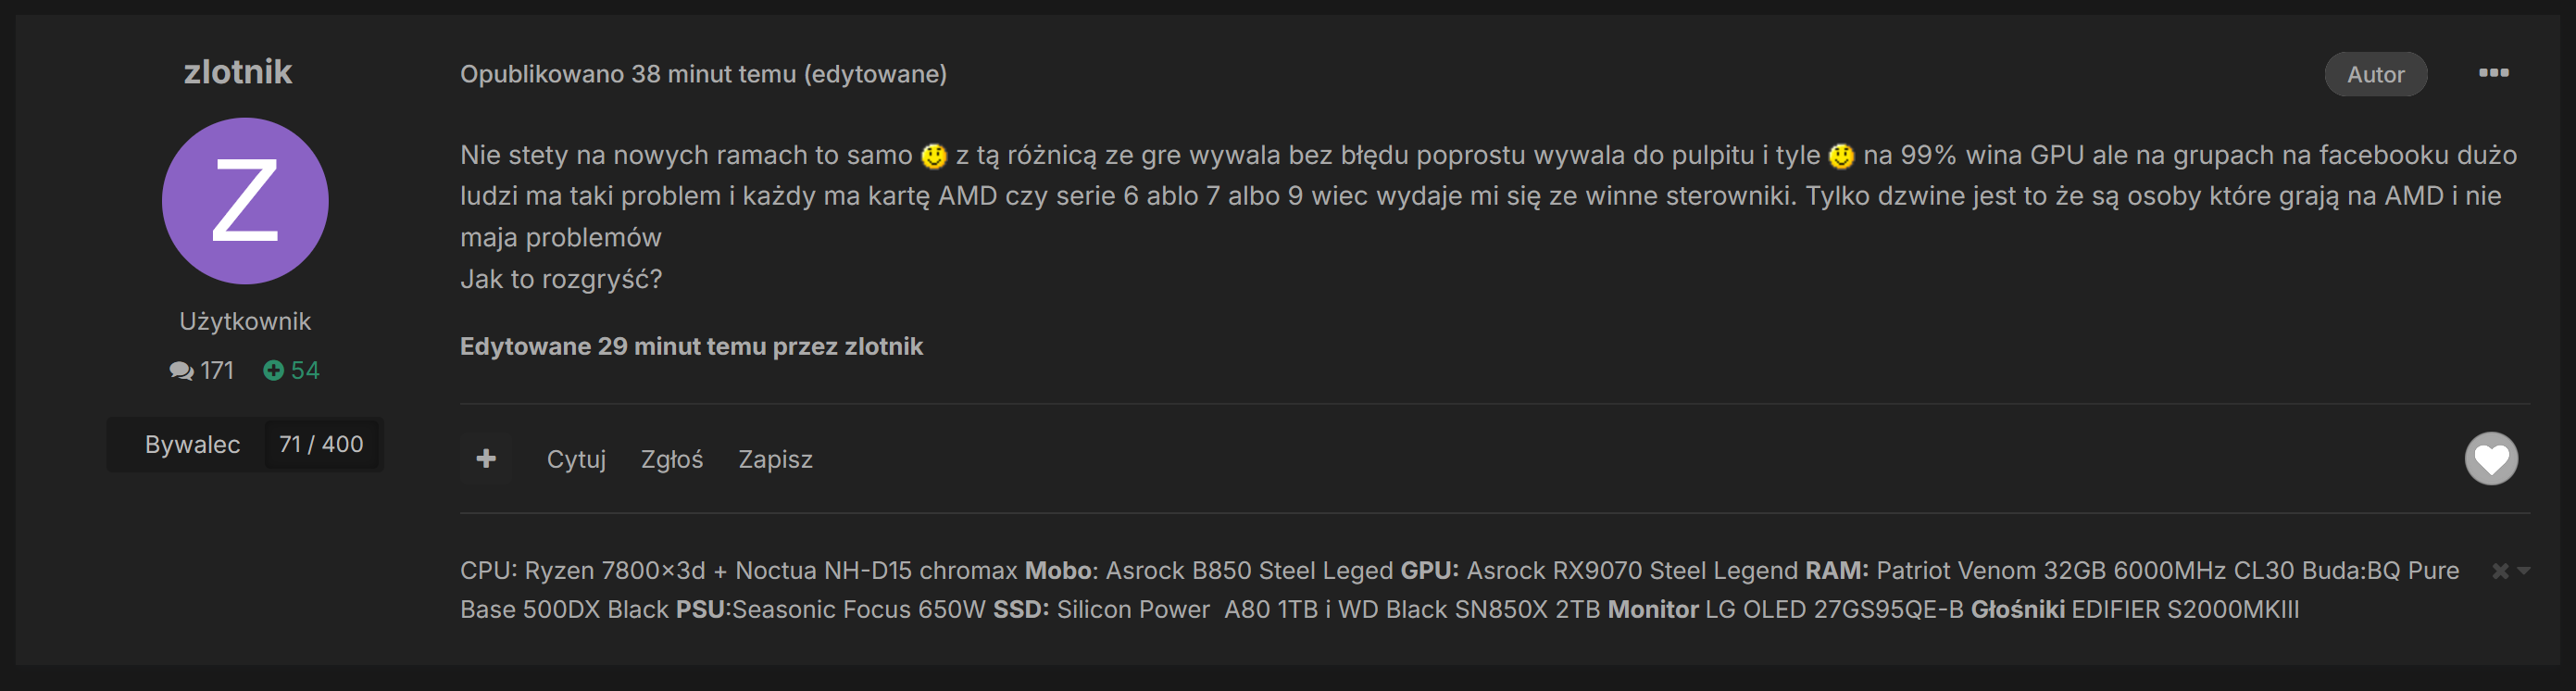The height and width of the screenshot is (691, 2576).
Task: Click the green plus reputation icon
Action: click(273, 371)
